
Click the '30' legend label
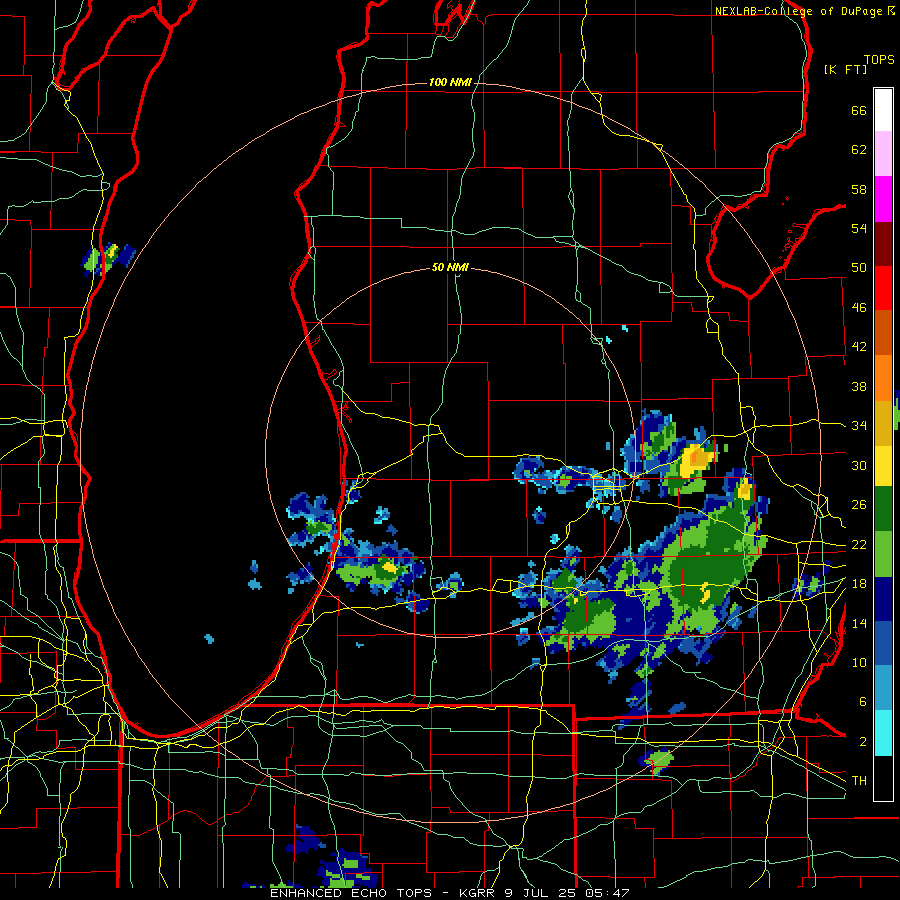[859, 465]
